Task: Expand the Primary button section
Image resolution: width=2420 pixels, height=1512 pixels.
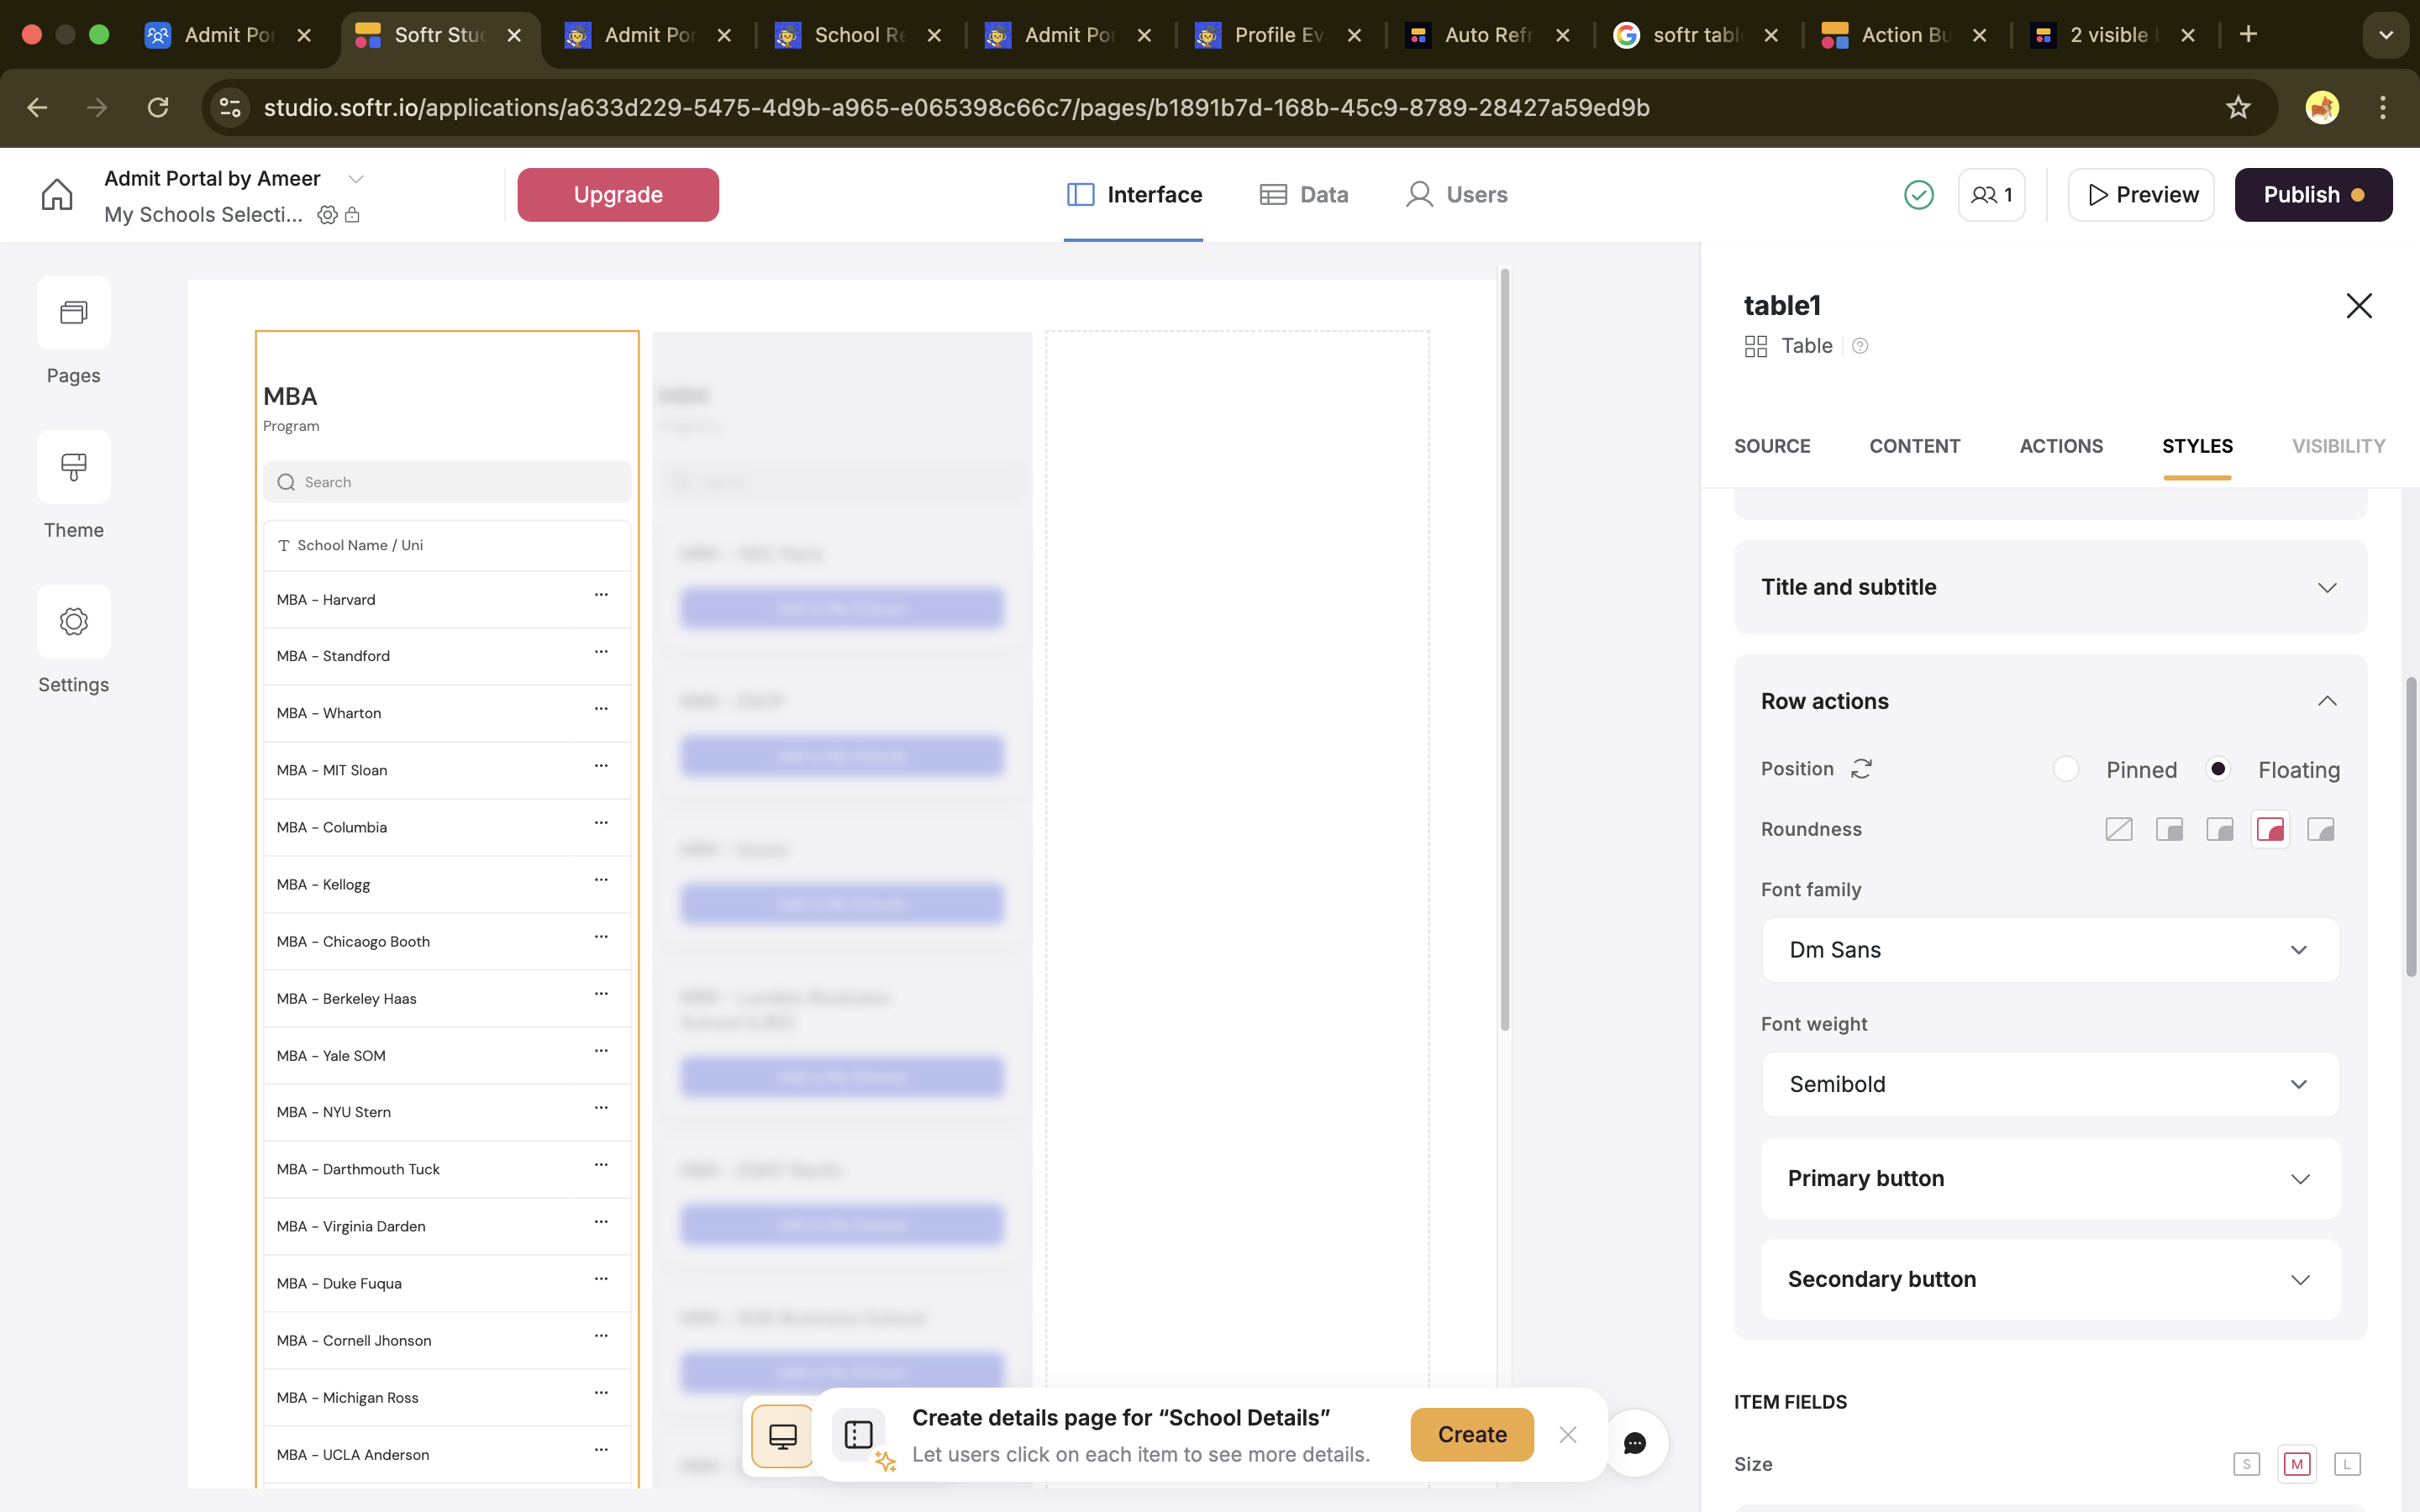Action: (x=2050, y=1179)
